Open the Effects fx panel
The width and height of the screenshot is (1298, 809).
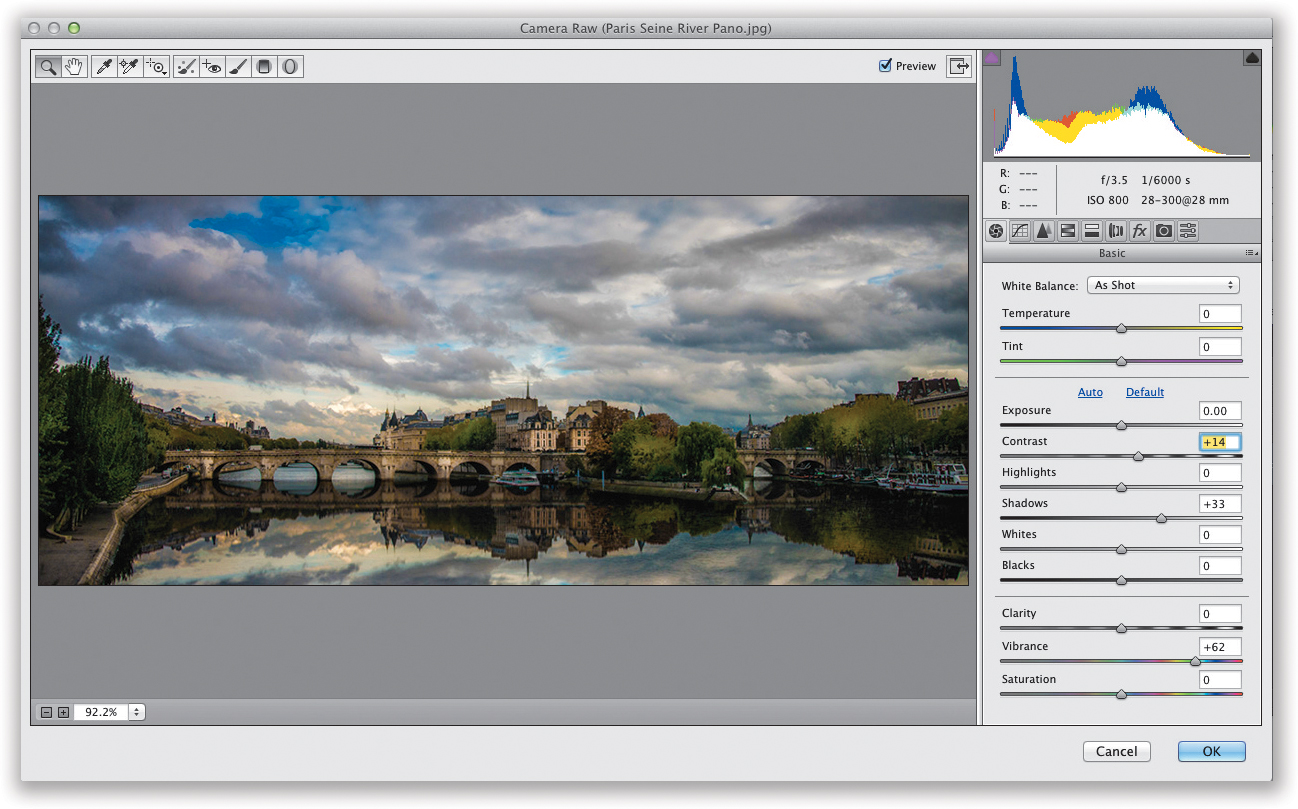(1140, 231)
